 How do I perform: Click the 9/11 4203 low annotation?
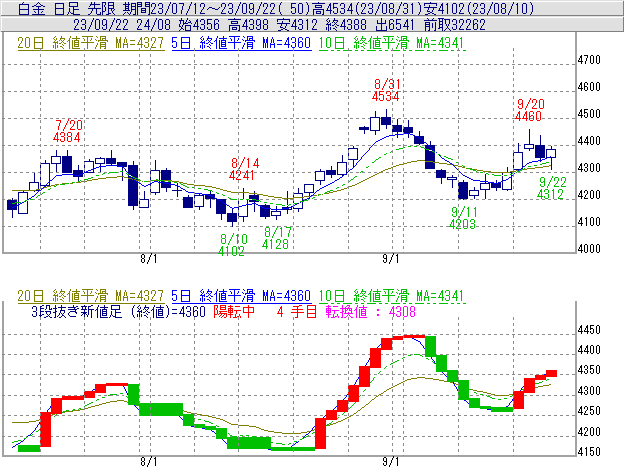click(x=462, y=218)
